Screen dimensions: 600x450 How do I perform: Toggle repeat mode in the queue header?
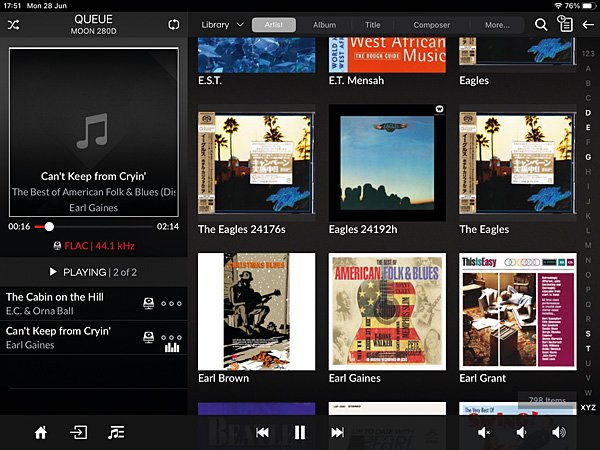pos(174,25)
